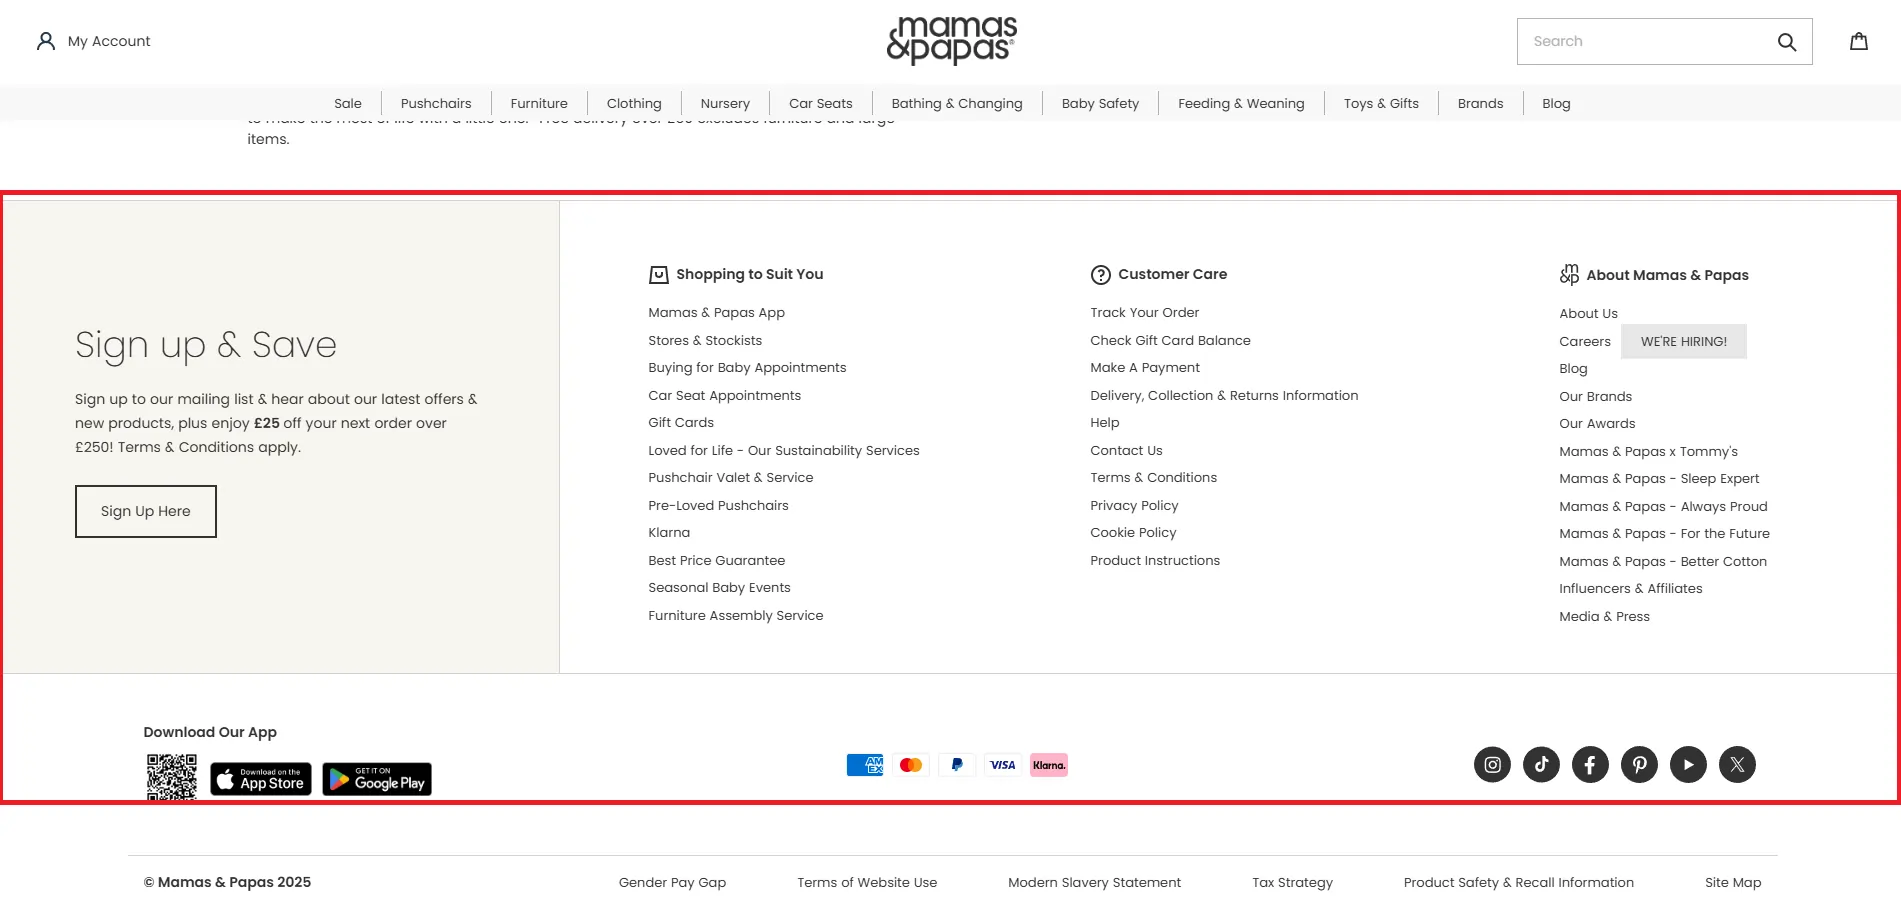This screenshot has height=906, width=1901.
Task: Open the Pinterest social icon
Action: (x=1639, y=765)
